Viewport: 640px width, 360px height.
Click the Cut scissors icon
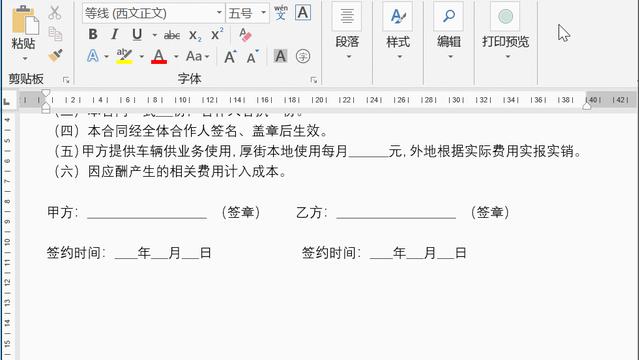pyautogui.click(x=55, y=13)
